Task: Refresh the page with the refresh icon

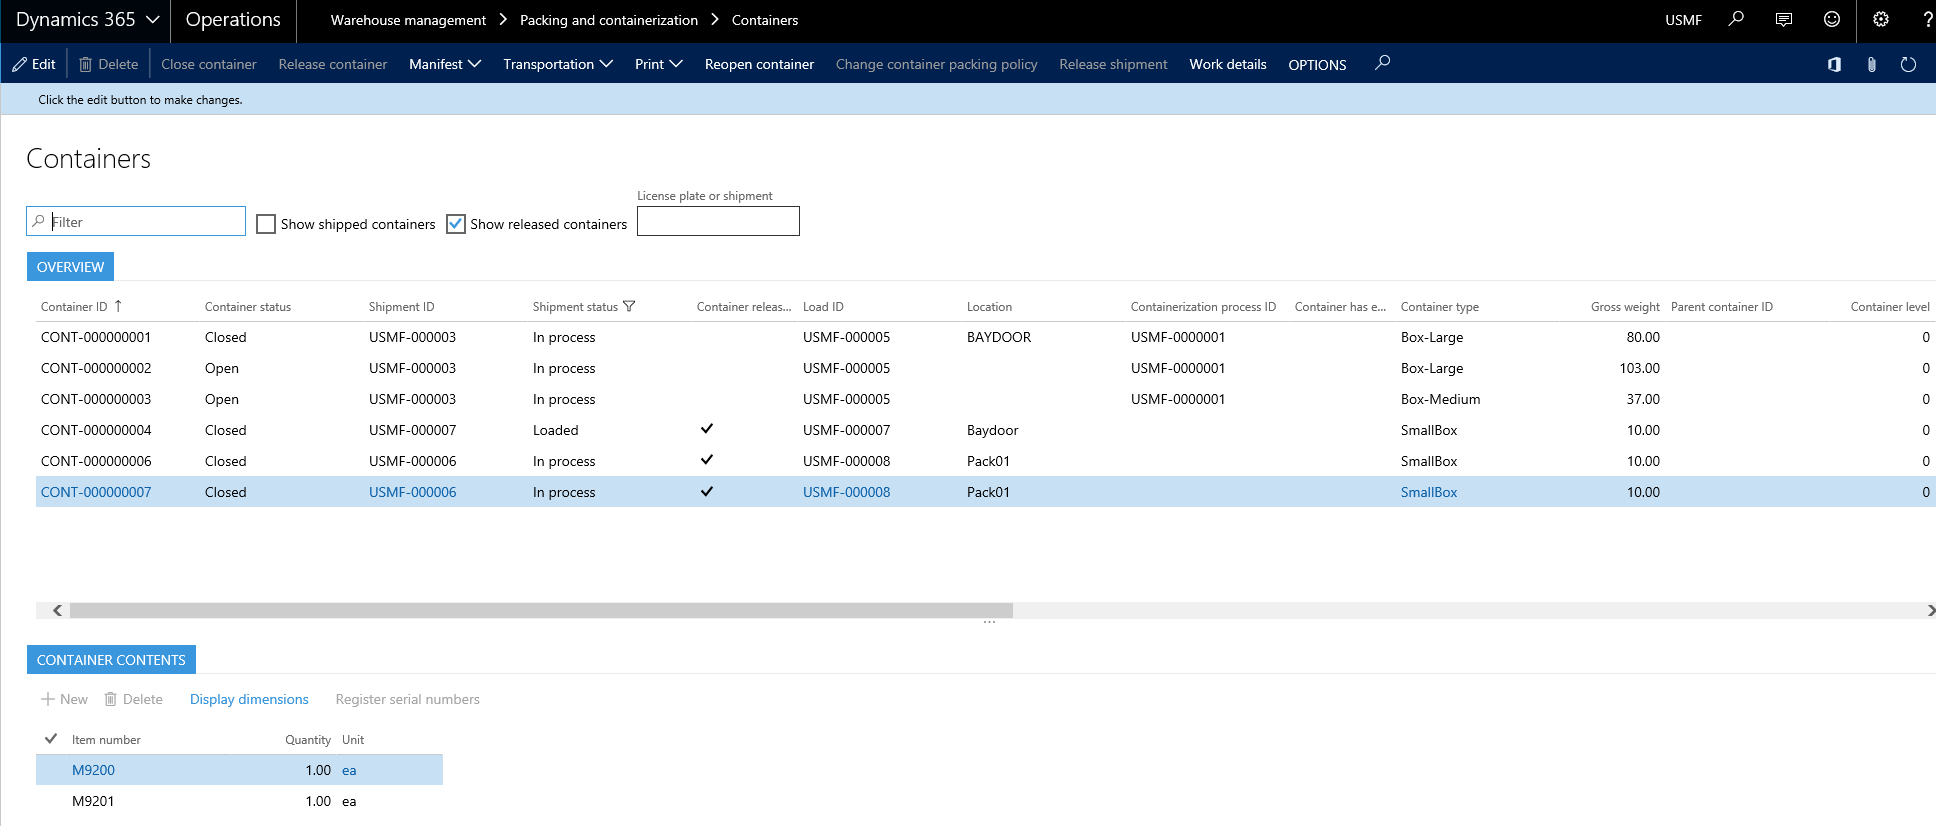Action: click(x=1908, y=64)
